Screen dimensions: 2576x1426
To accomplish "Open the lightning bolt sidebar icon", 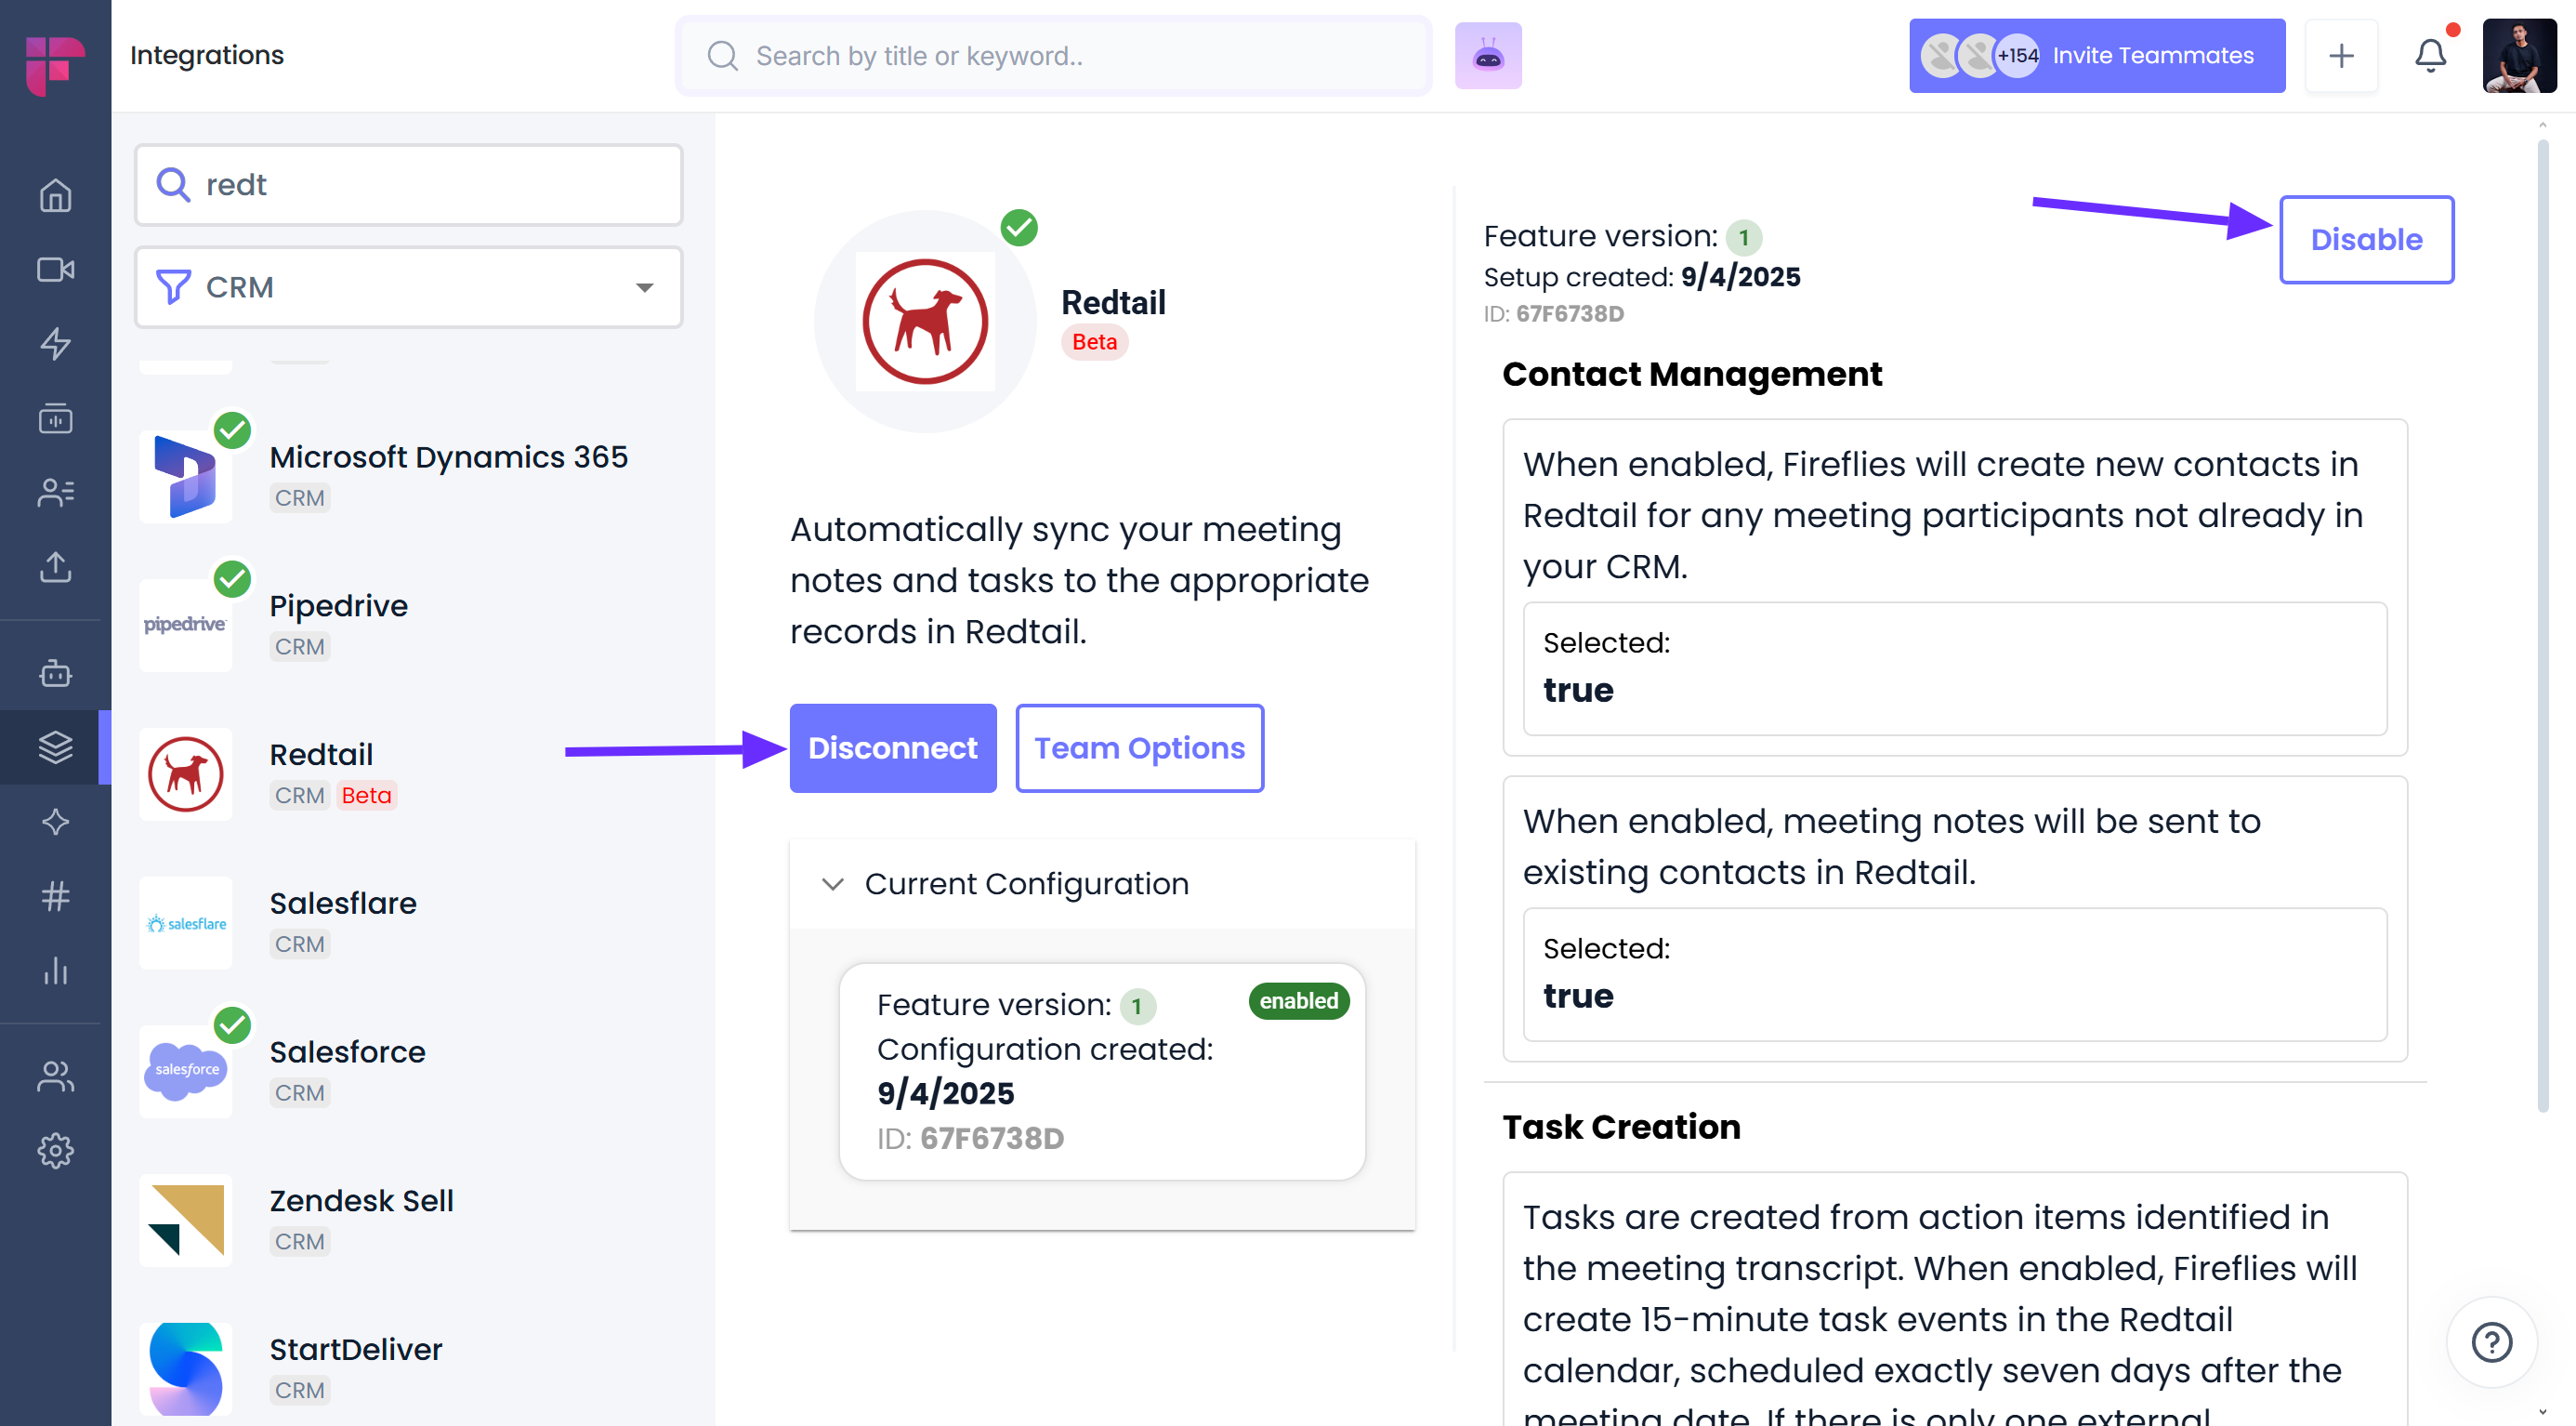I will tap(55, 344).
